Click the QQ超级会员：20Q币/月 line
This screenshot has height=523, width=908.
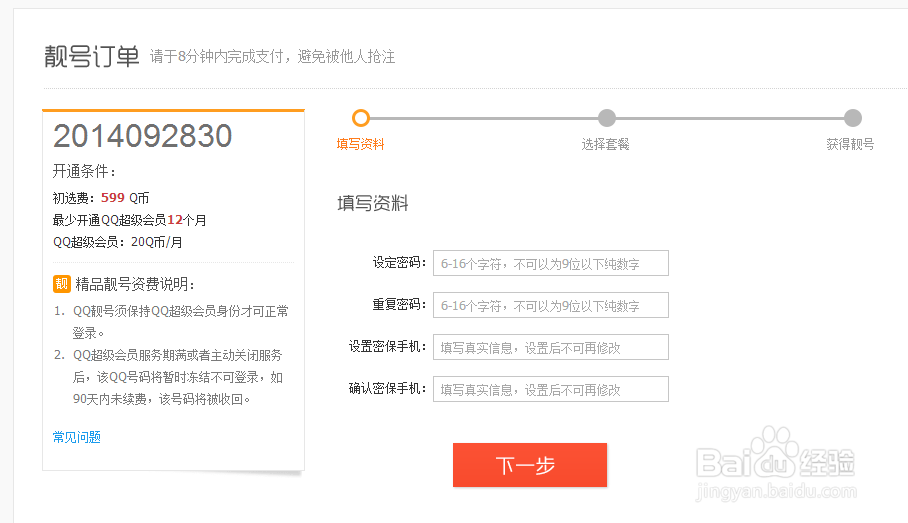[x=118, y=242]
